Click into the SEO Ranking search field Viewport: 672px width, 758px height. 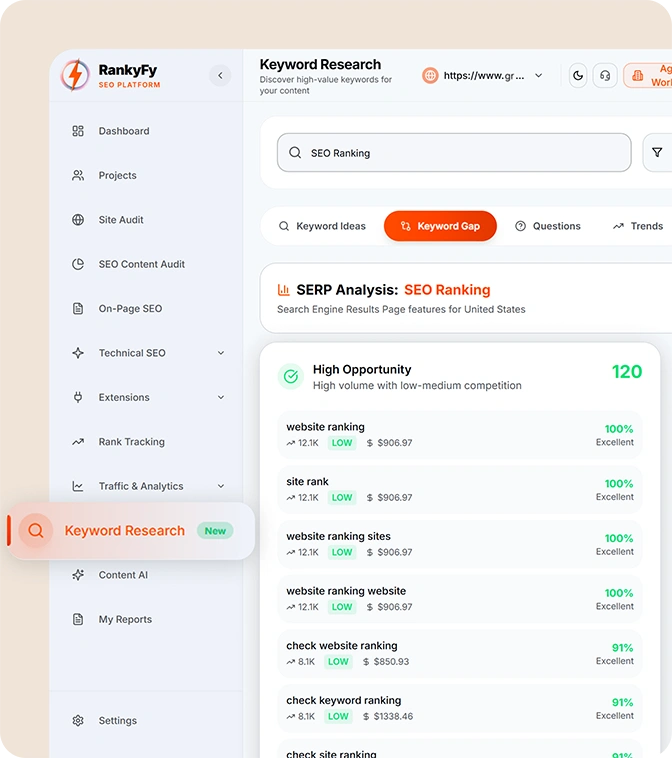[454, 153]
